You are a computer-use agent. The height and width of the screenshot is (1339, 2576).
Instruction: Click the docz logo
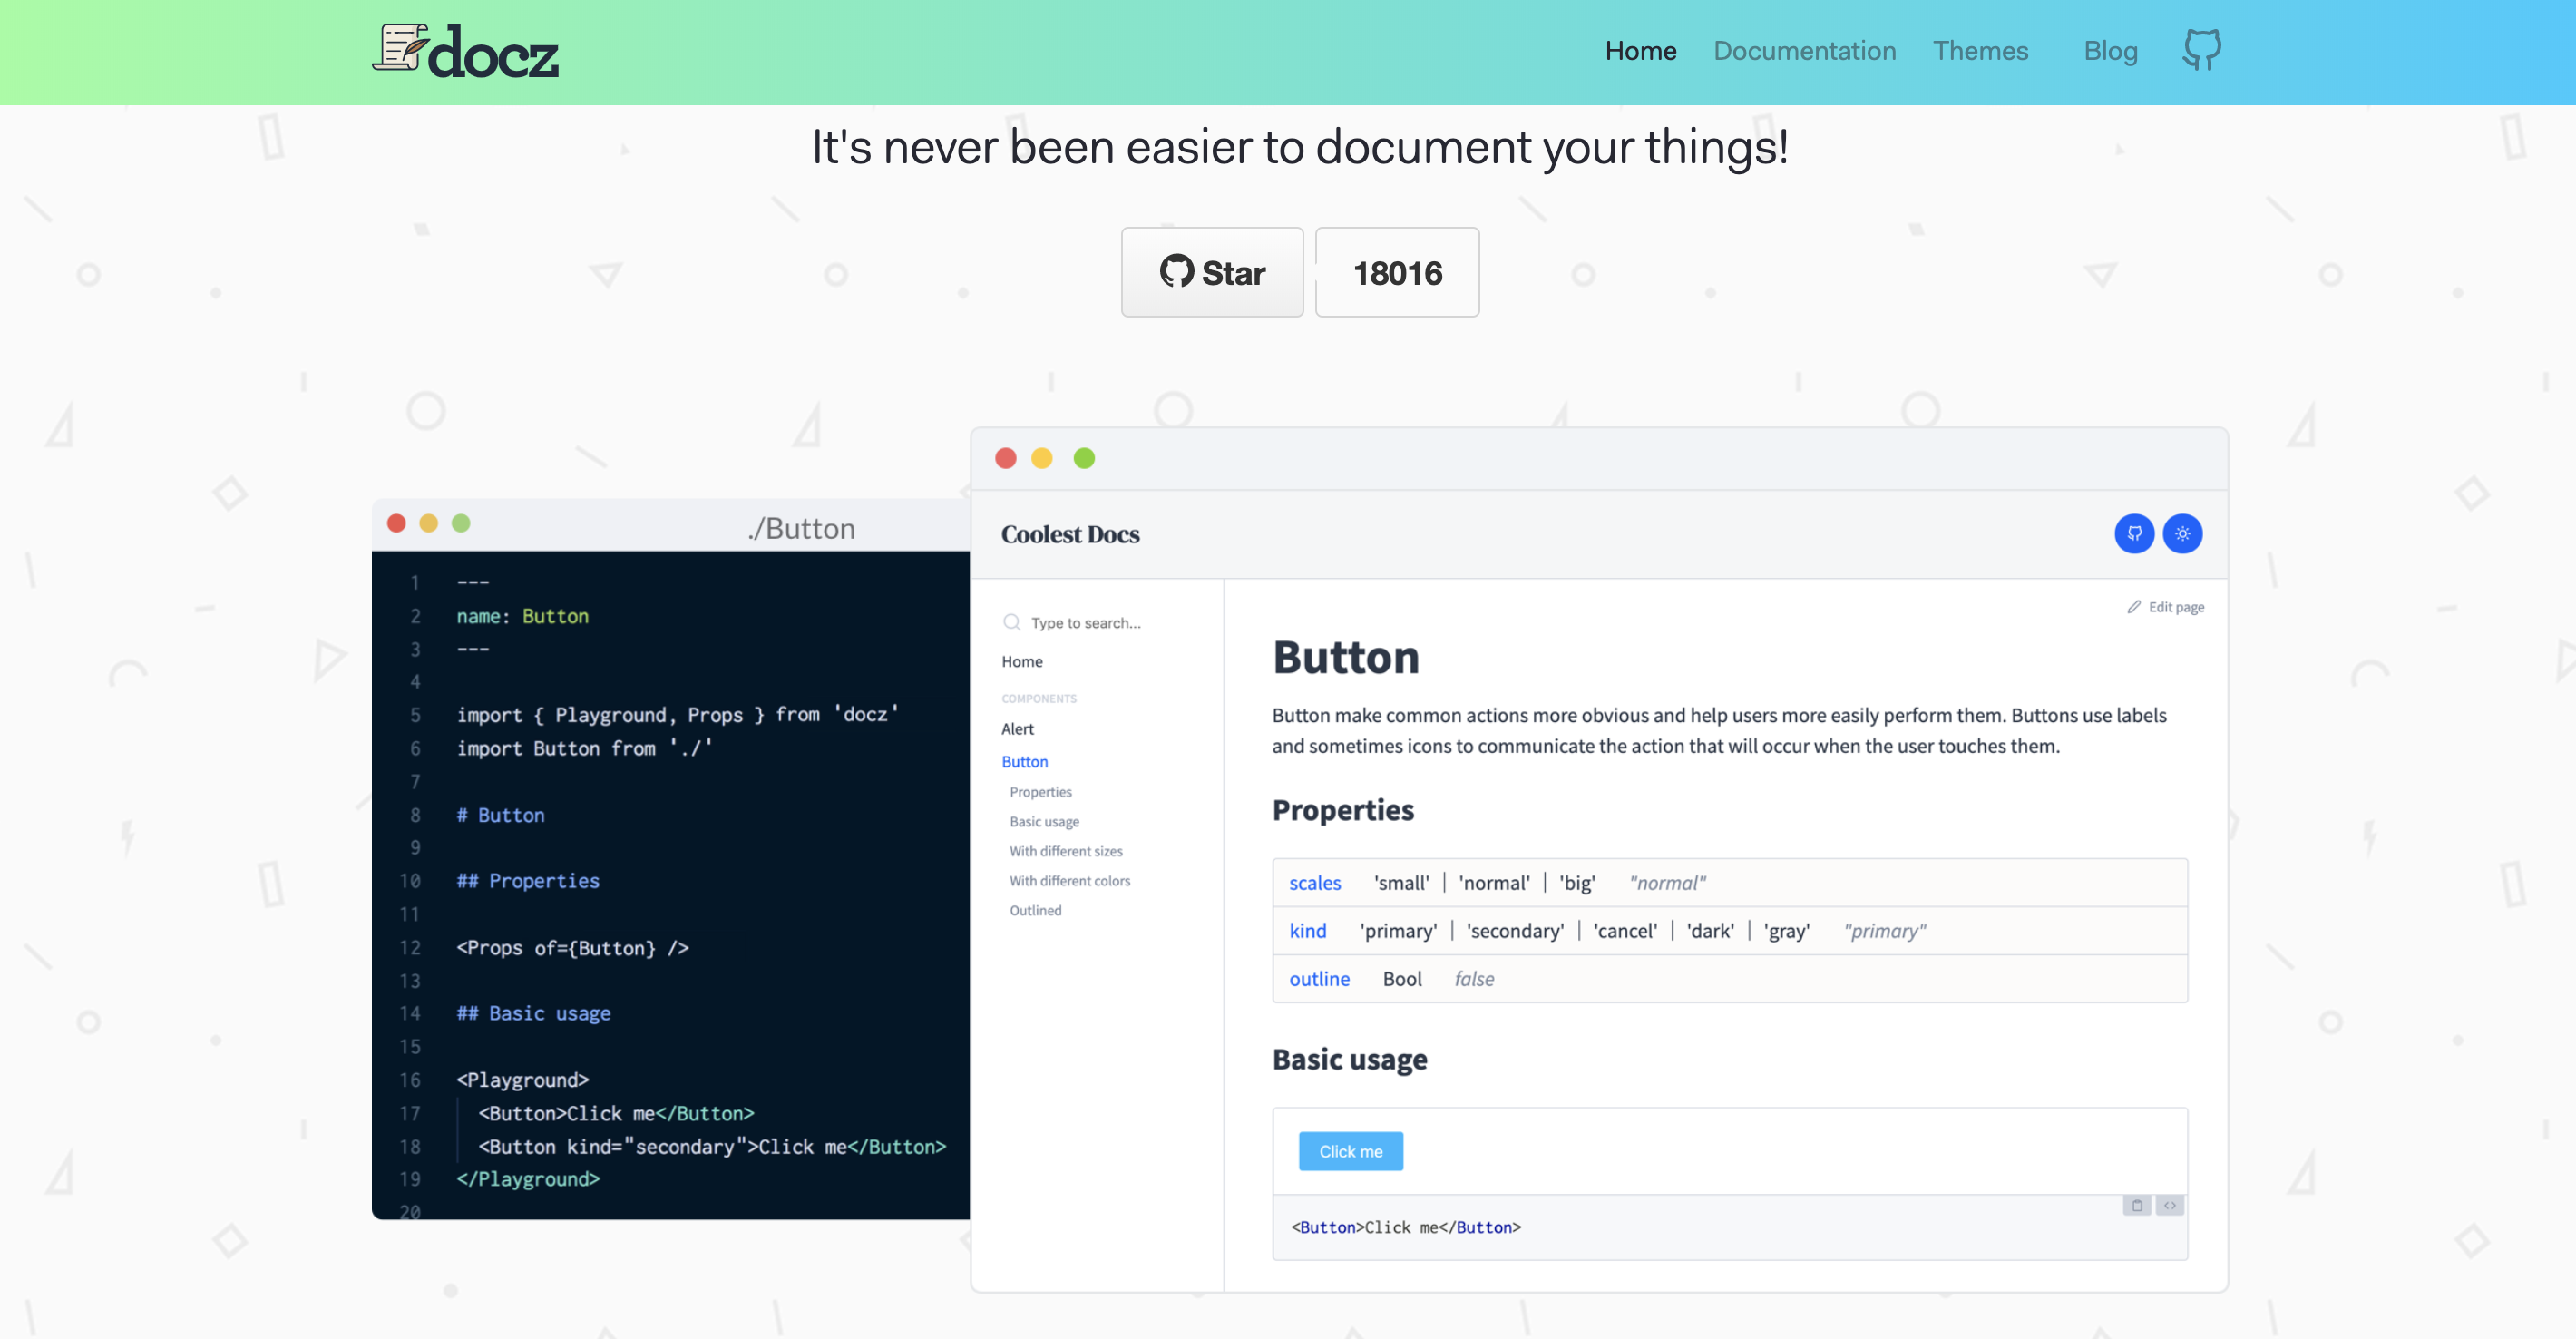pyautogui.click(x=466, y=52)
